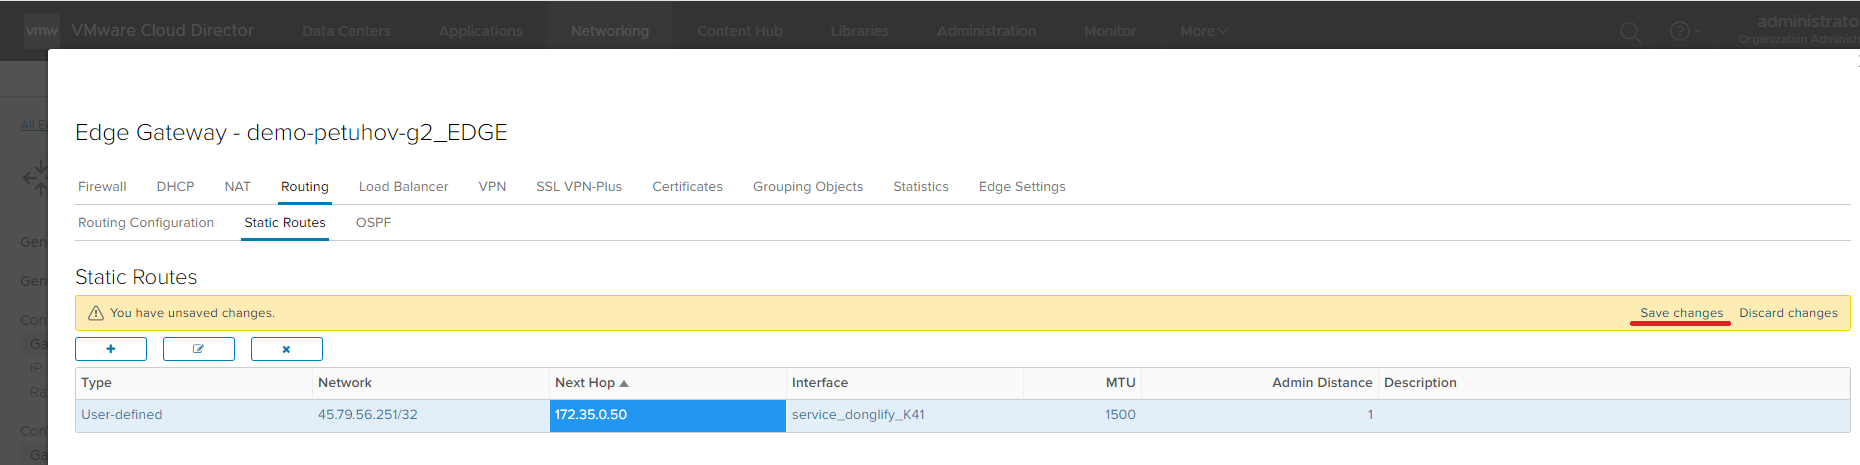Image resolution: width=1860 pixels, height=465 pixels.
Task: Switch to Routing Configuration sub-tab
Action: coord(146,223)
